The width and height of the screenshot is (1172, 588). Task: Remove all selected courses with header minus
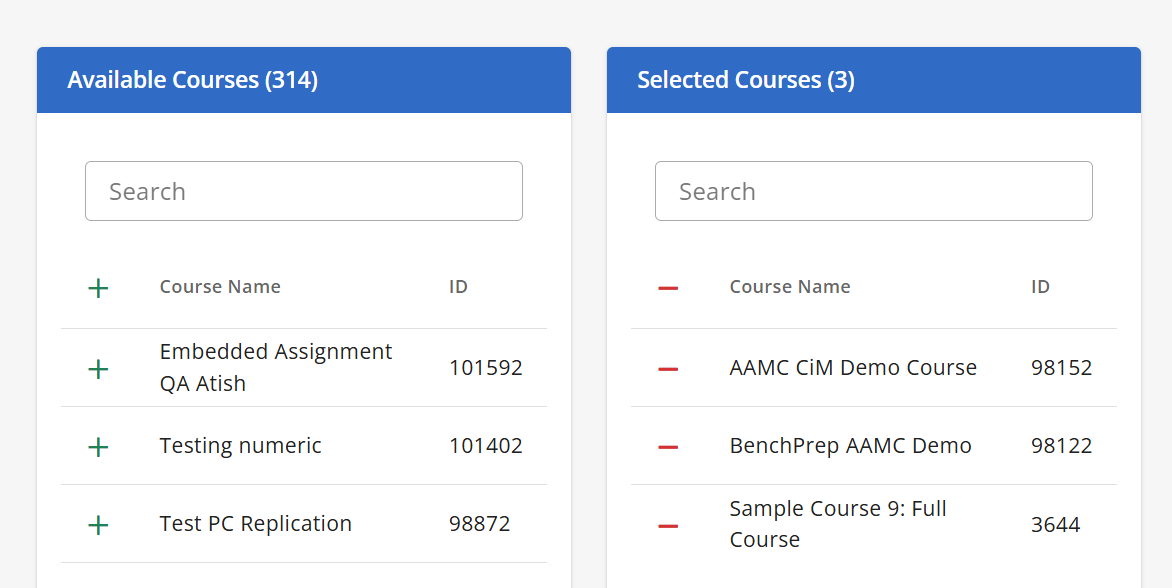point(668,288)
